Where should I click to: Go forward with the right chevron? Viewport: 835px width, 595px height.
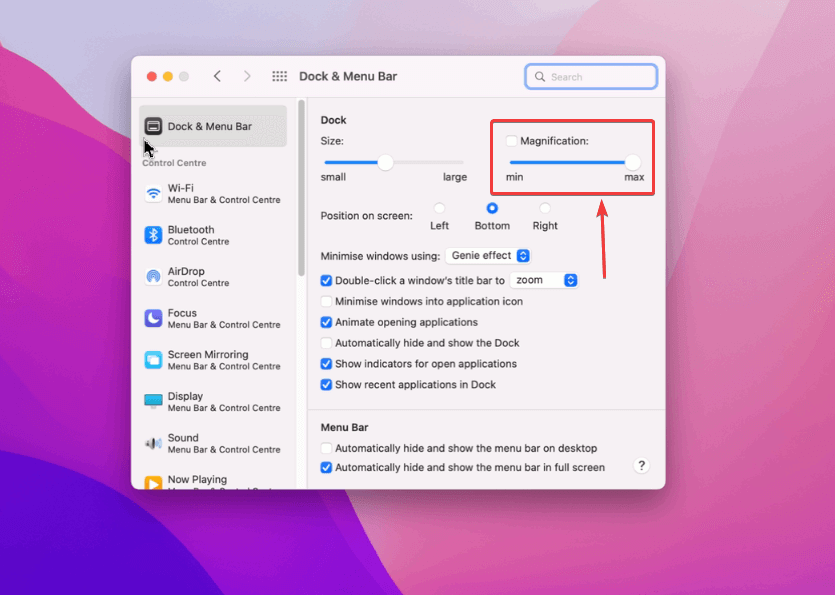tap(247, 76)
